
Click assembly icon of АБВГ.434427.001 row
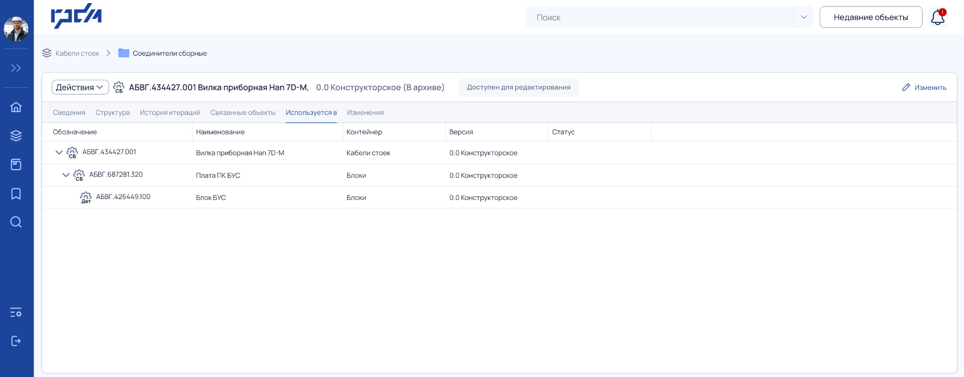[73, 153]
